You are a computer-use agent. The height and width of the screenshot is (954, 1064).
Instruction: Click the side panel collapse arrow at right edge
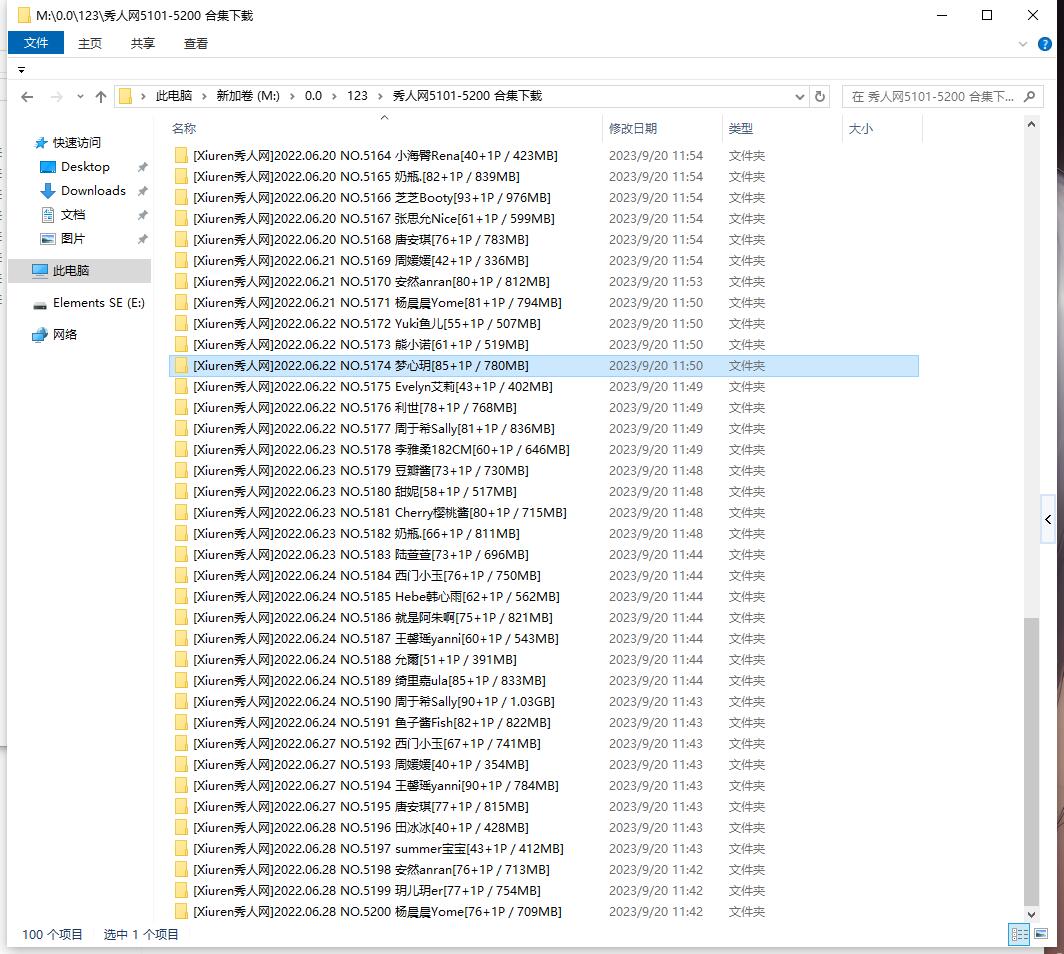(1048, 519)
